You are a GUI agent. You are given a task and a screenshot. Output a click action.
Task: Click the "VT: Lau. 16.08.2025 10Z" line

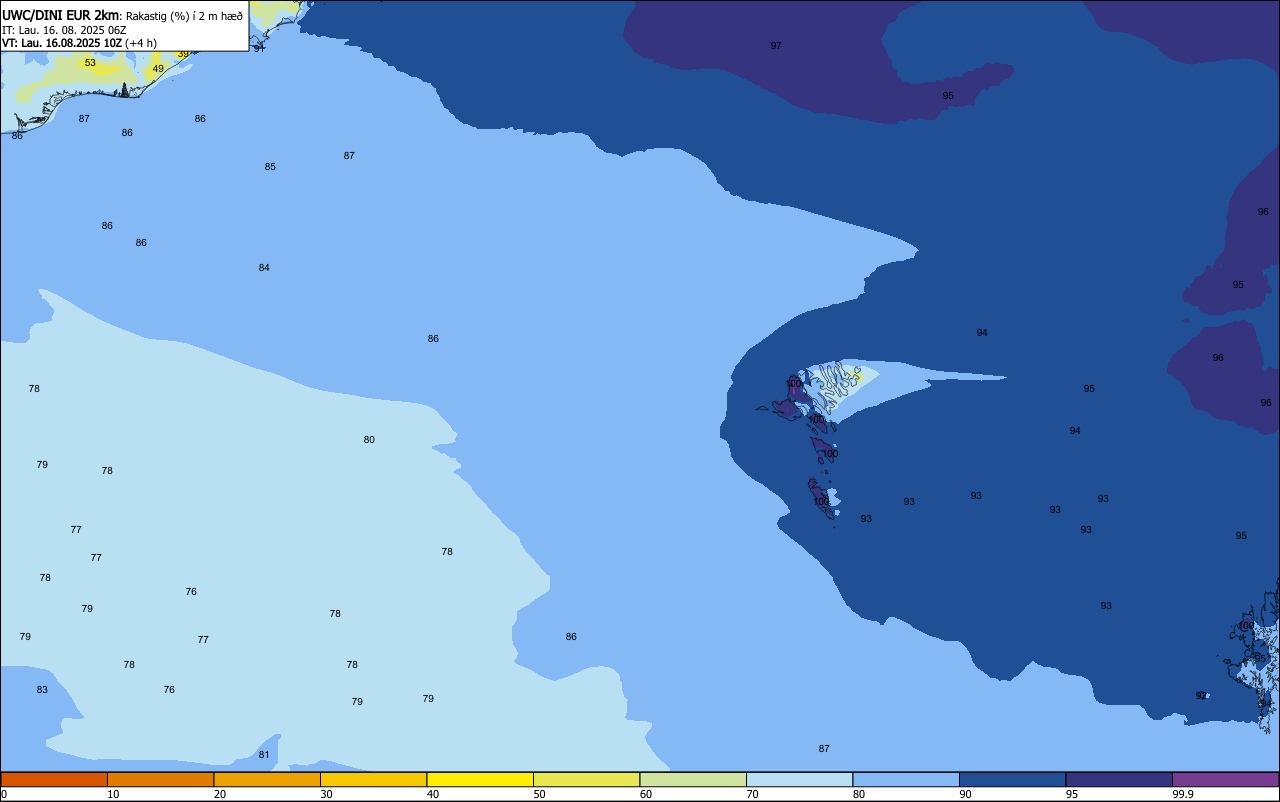coord(62,43)
